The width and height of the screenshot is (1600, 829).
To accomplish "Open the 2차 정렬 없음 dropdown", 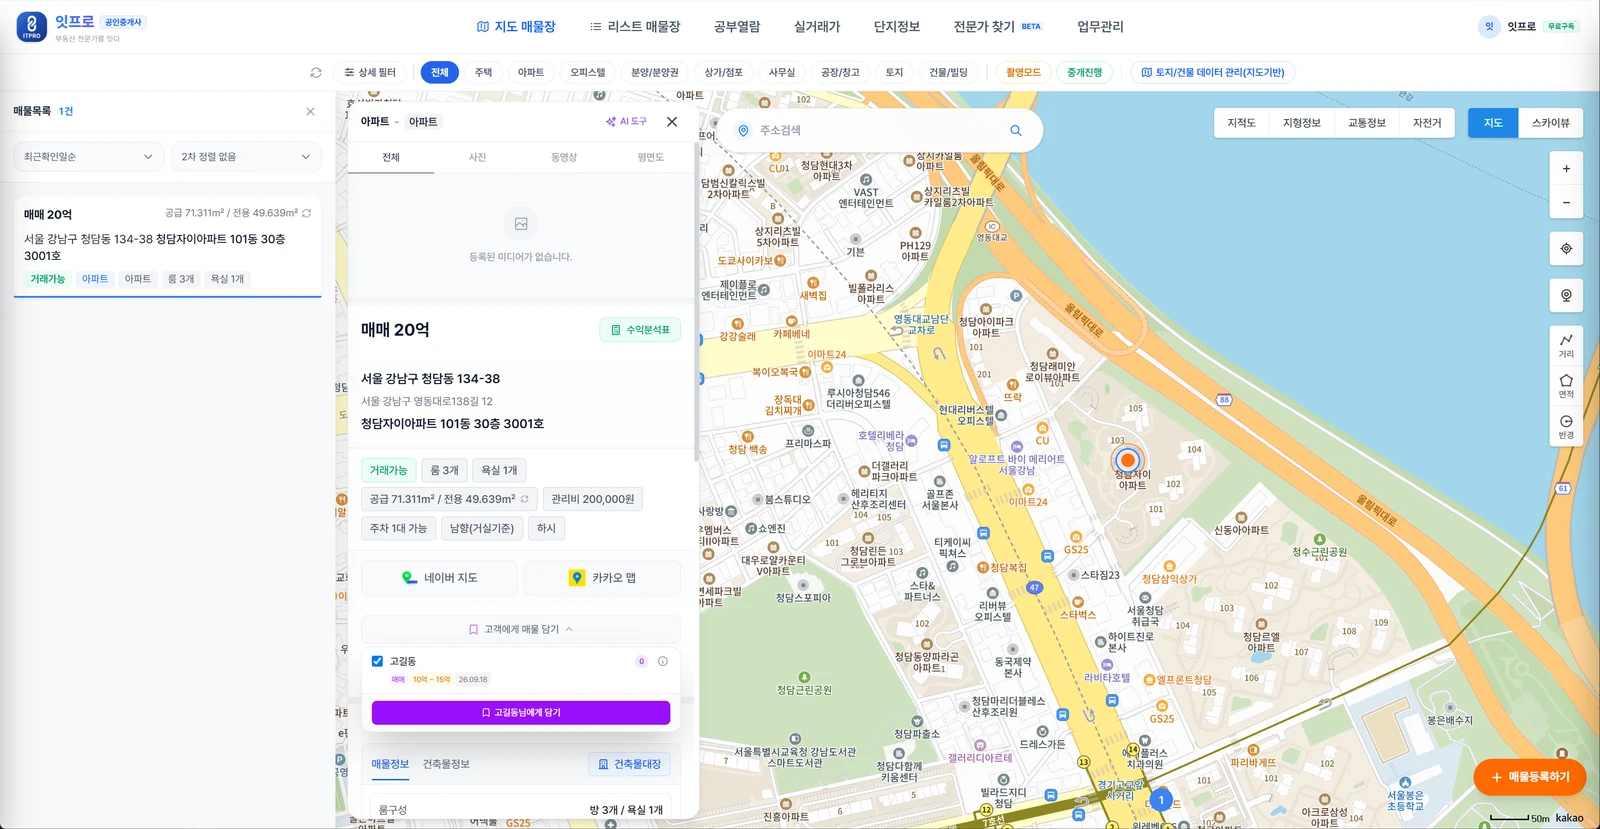I will 246,156.
